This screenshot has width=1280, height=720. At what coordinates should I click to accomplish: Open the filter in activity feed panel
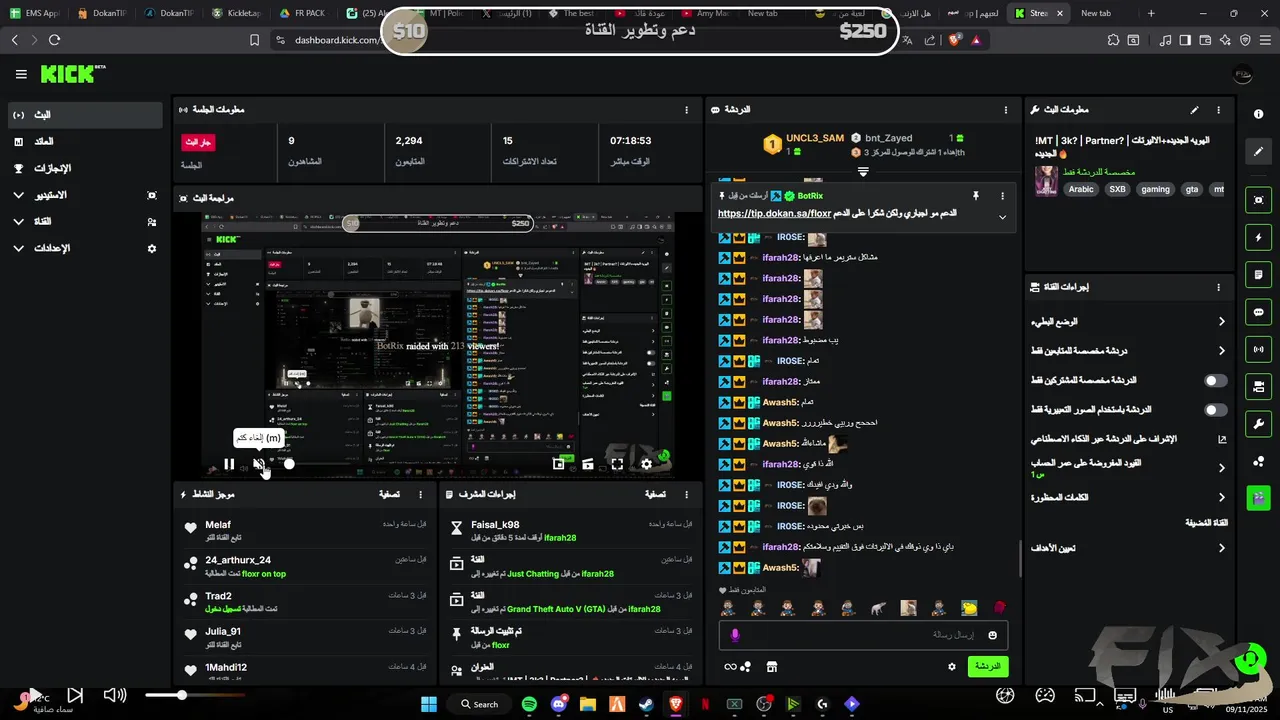click(390, 495)
